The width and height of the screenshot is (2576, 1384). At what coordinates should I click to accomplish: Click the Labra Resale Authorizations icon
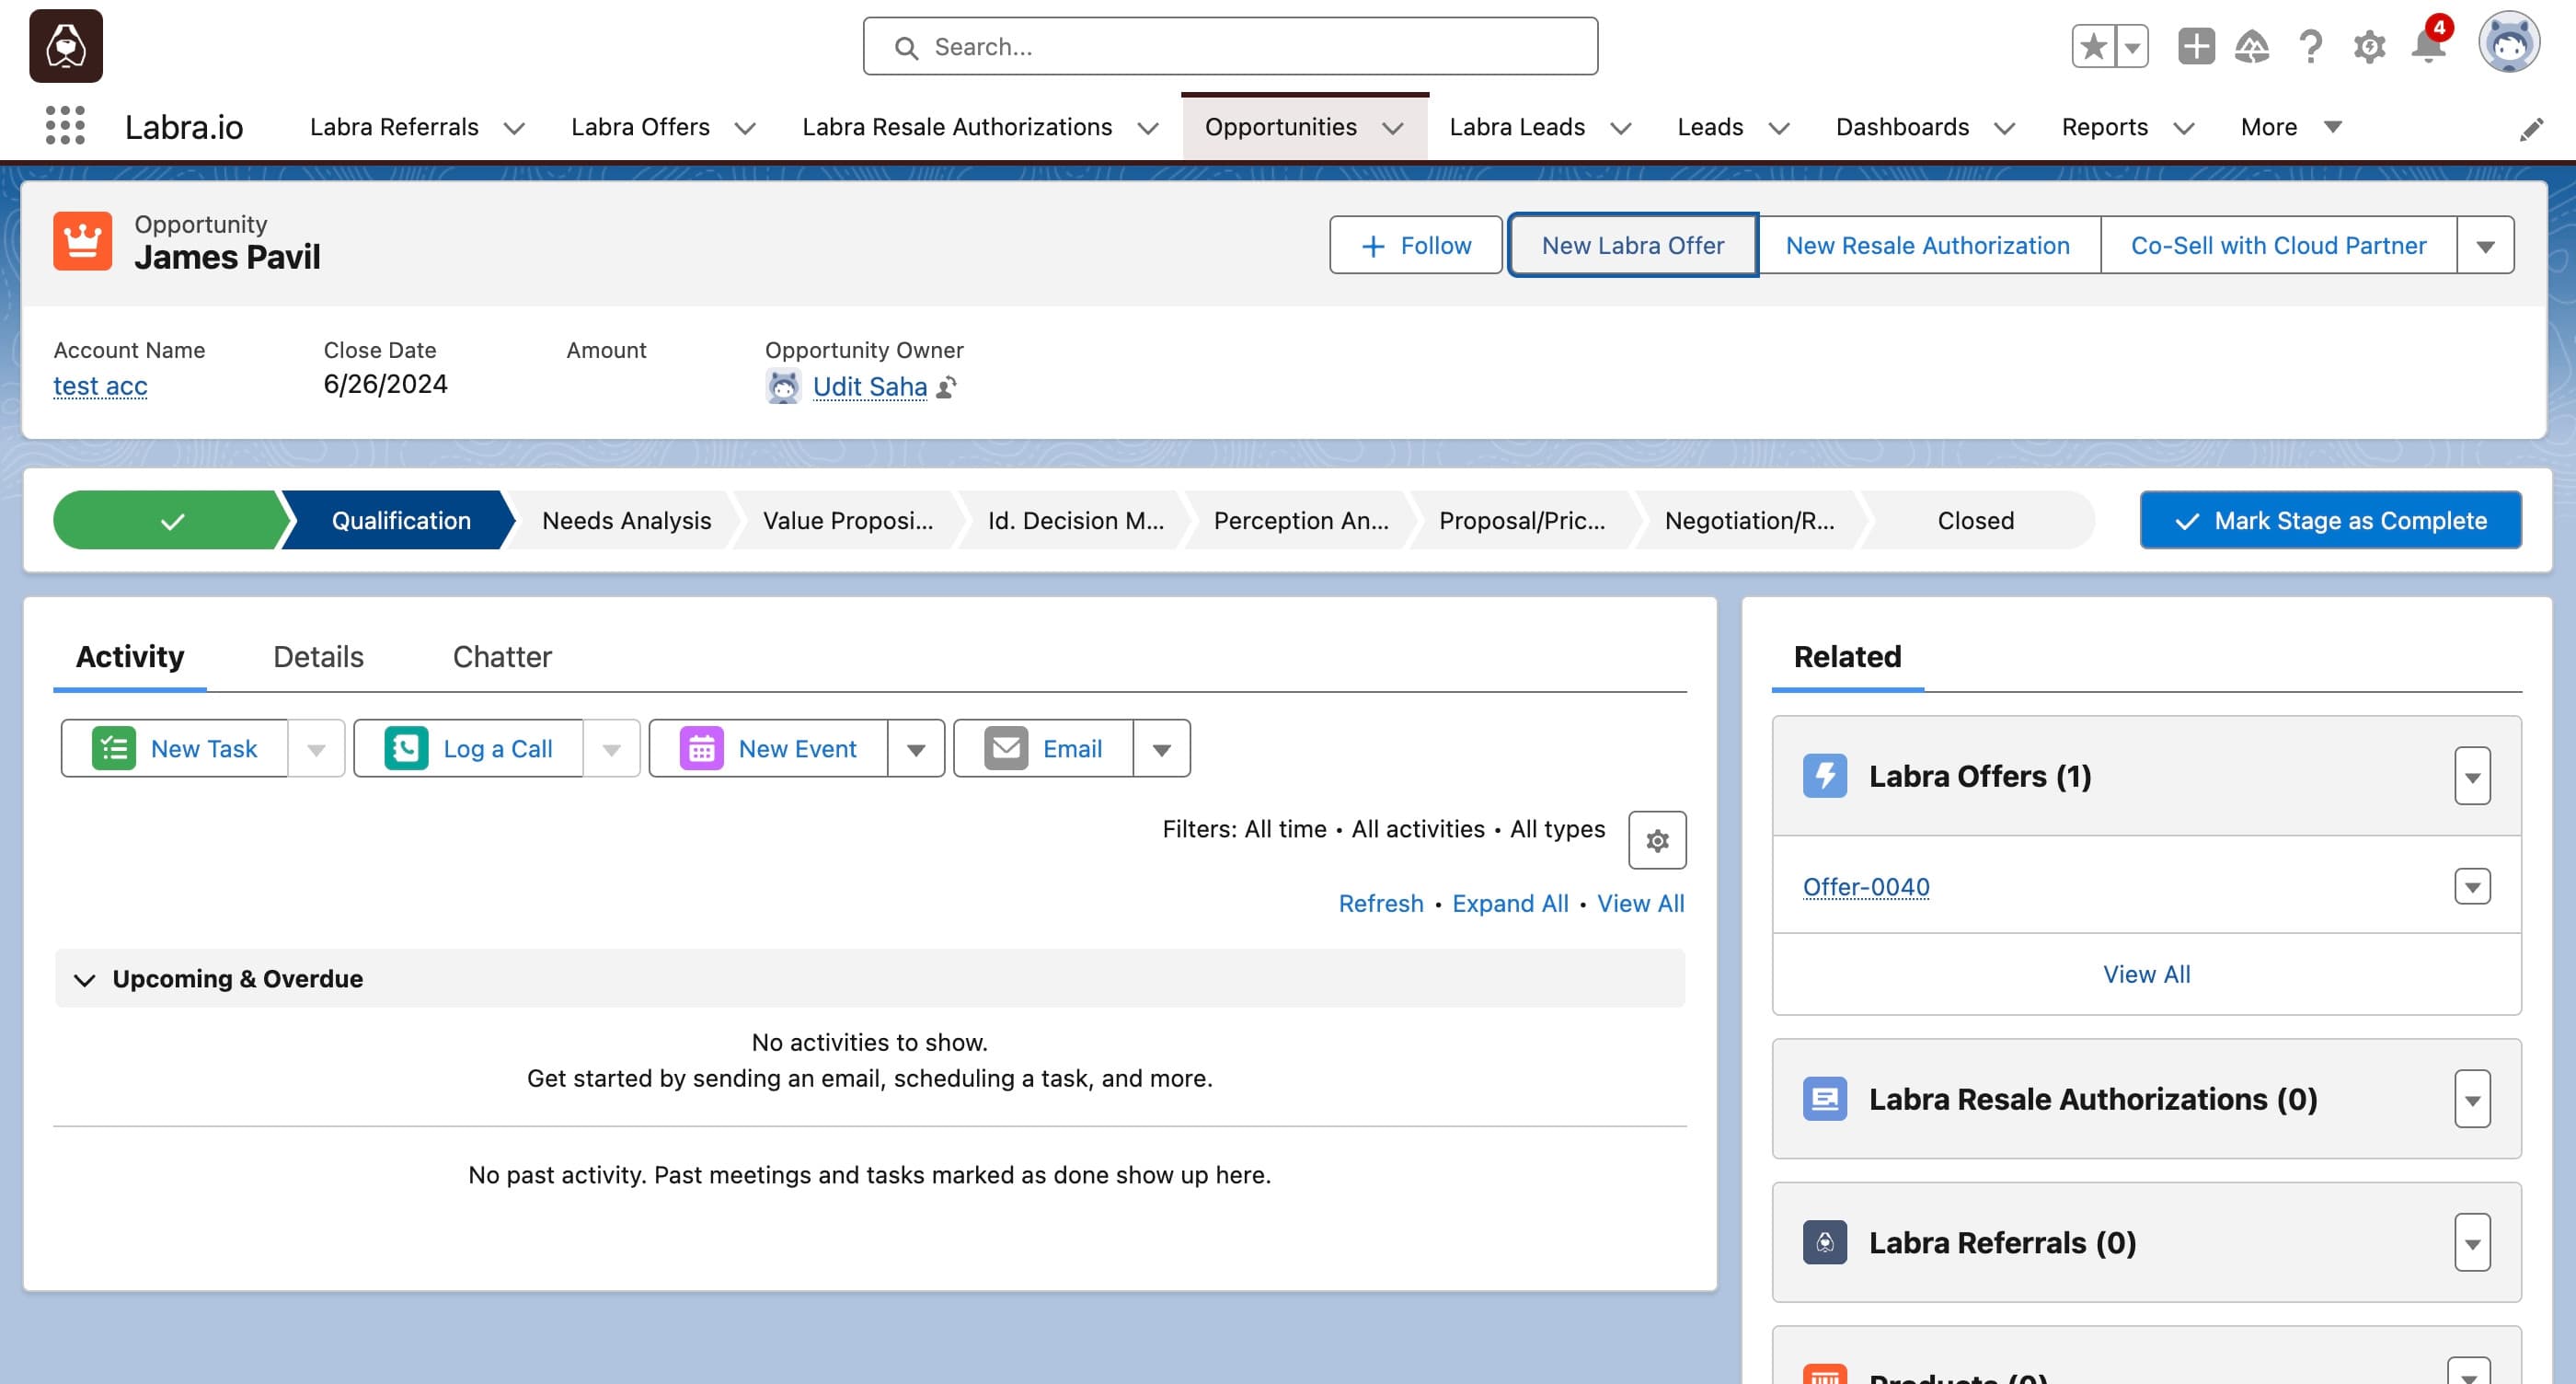coord(1824,1099)
